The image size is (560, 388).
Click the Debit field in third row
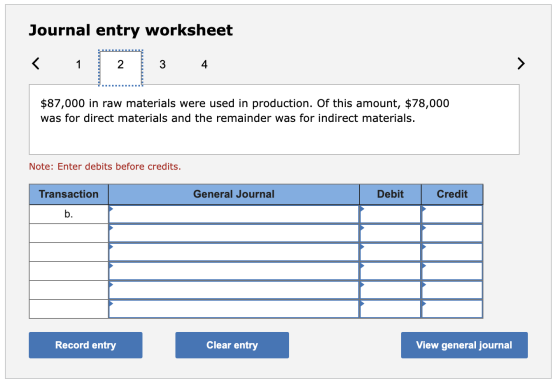pyautogui.click(x=390, y=252)
